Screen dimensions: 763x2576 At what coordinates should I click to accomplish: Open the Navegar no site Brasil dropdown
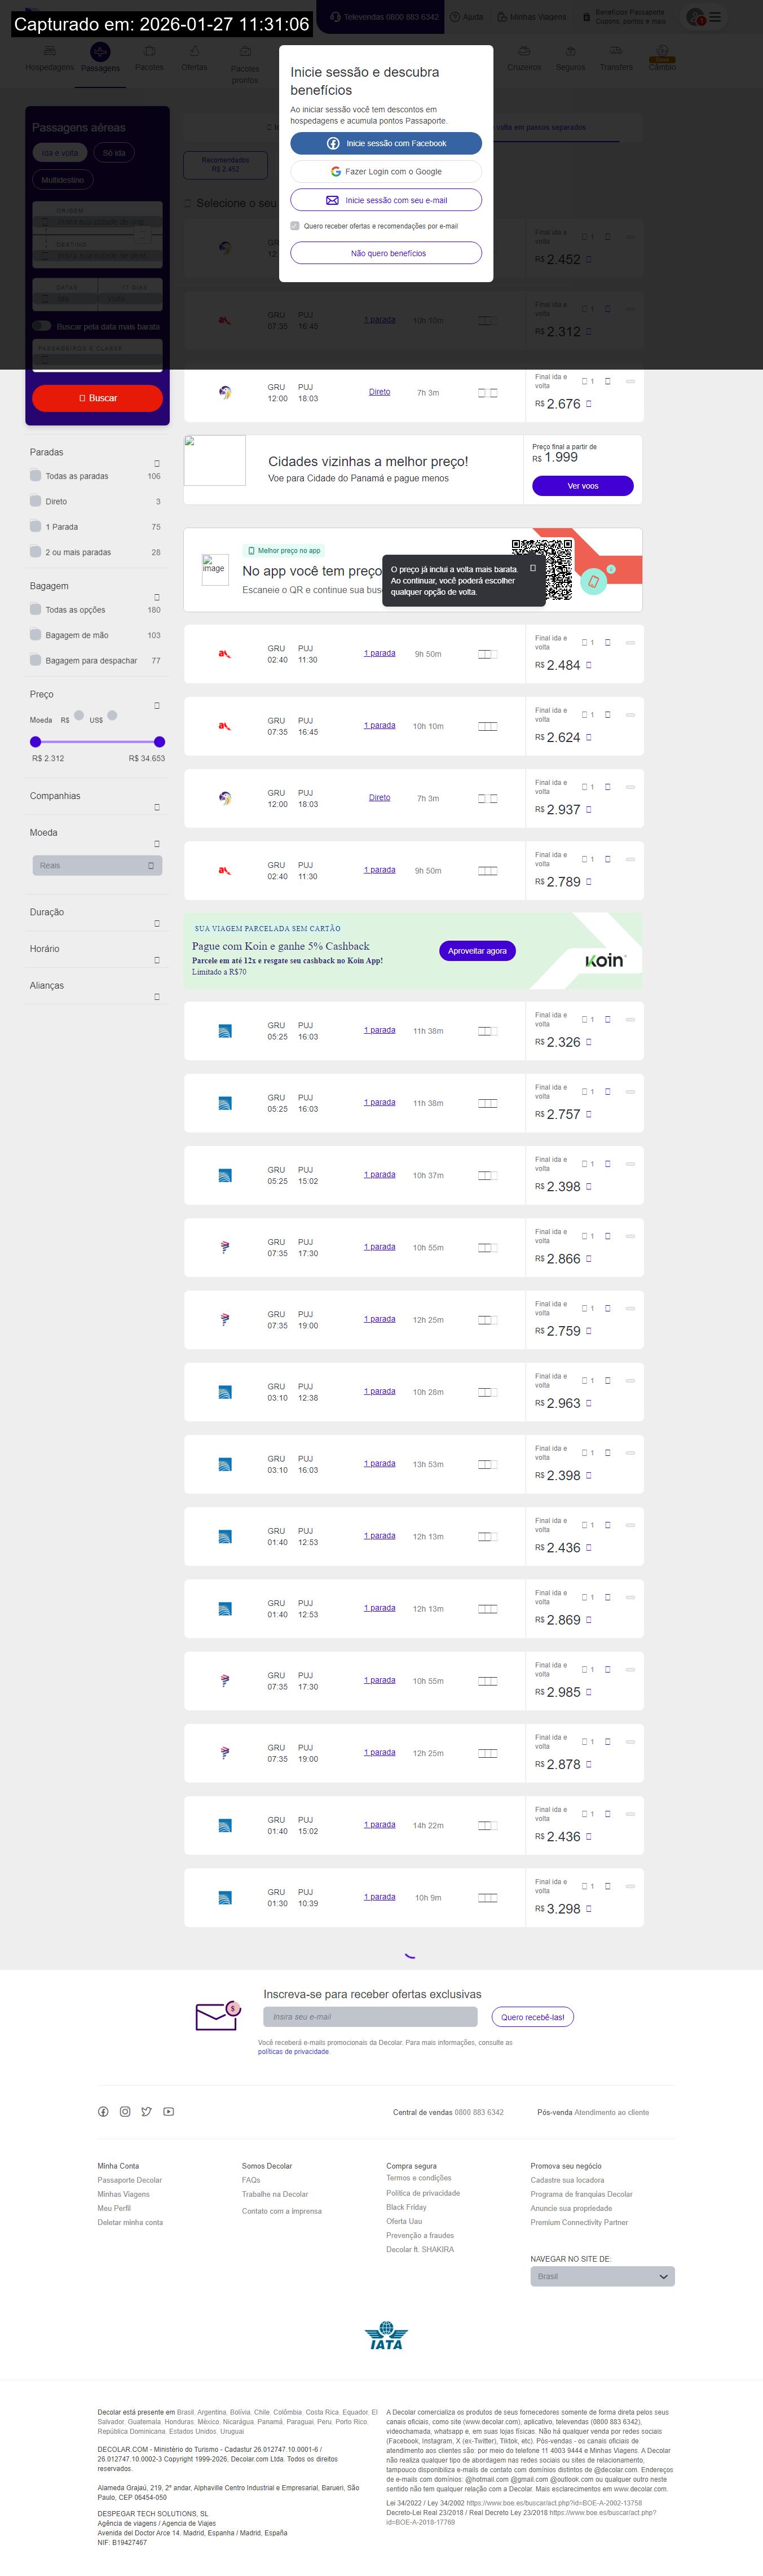click(x=602, y=2276)
